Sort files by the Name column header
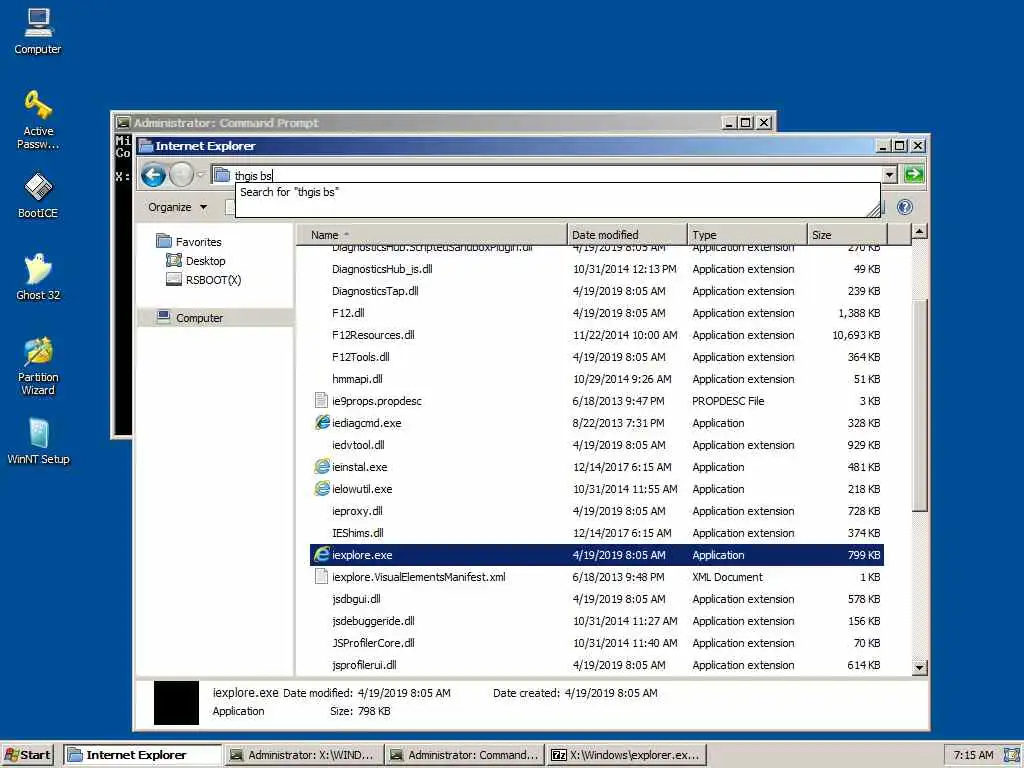This screenshot has height=768, width=1024. 431,234
